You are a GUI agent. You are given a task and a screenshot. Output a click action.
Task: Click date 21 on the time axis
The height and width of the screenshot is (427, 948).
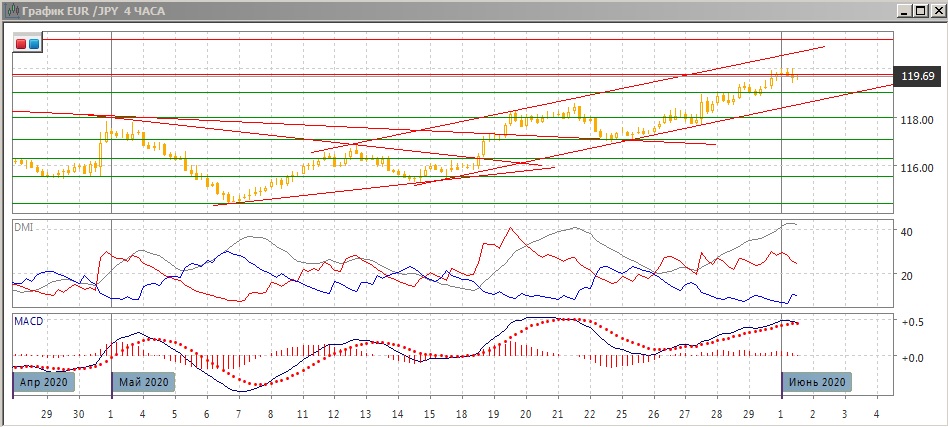point(557,413)
